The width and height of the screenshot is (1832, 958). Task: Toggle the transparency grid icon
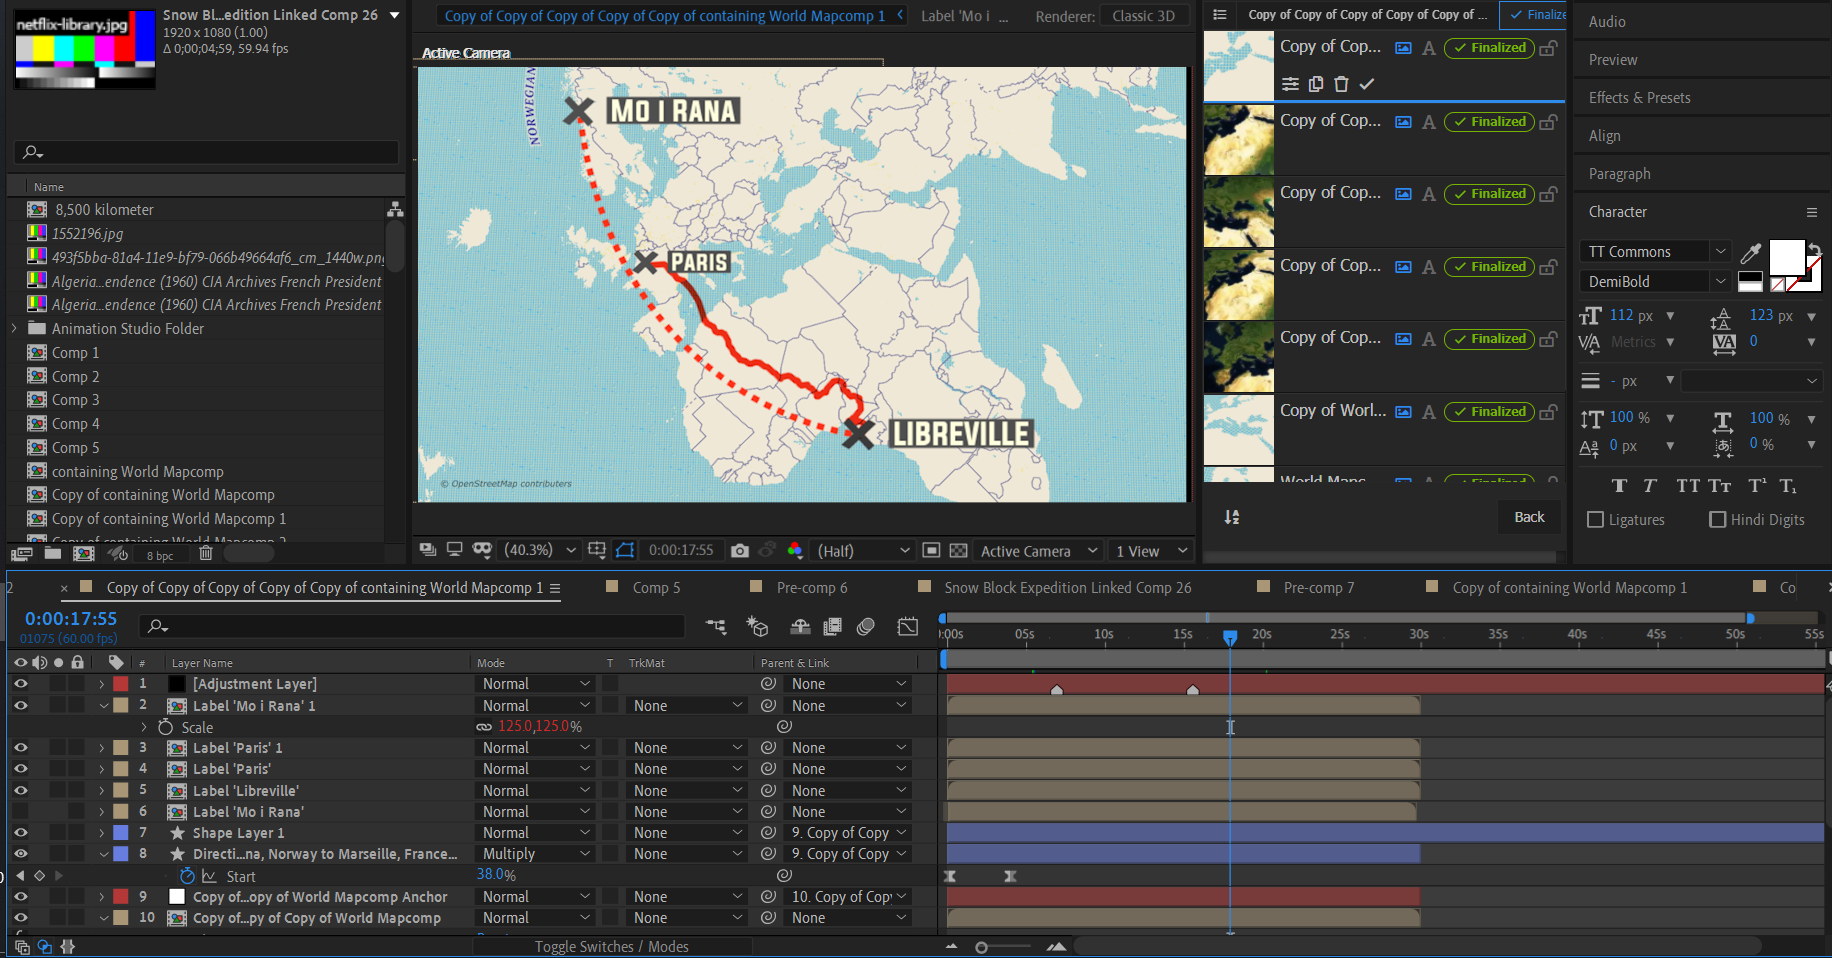coord(958,550)
